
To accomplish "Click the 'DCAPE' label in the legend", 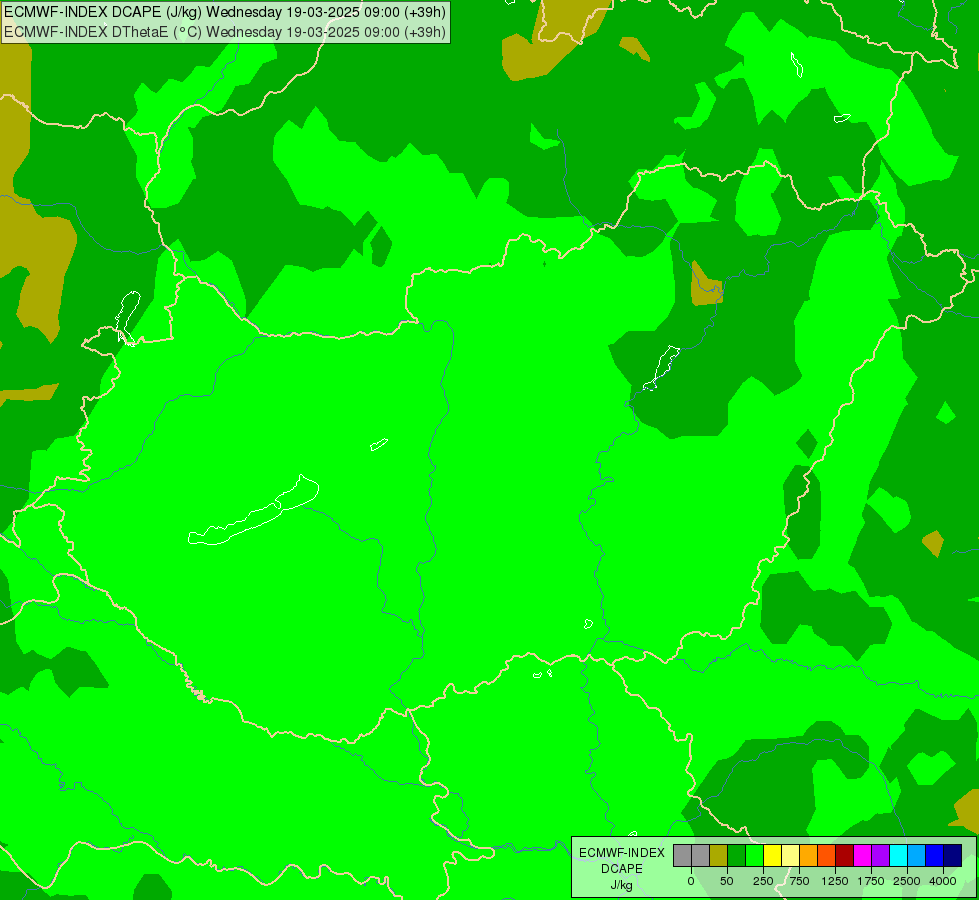I will pos(622,869).
